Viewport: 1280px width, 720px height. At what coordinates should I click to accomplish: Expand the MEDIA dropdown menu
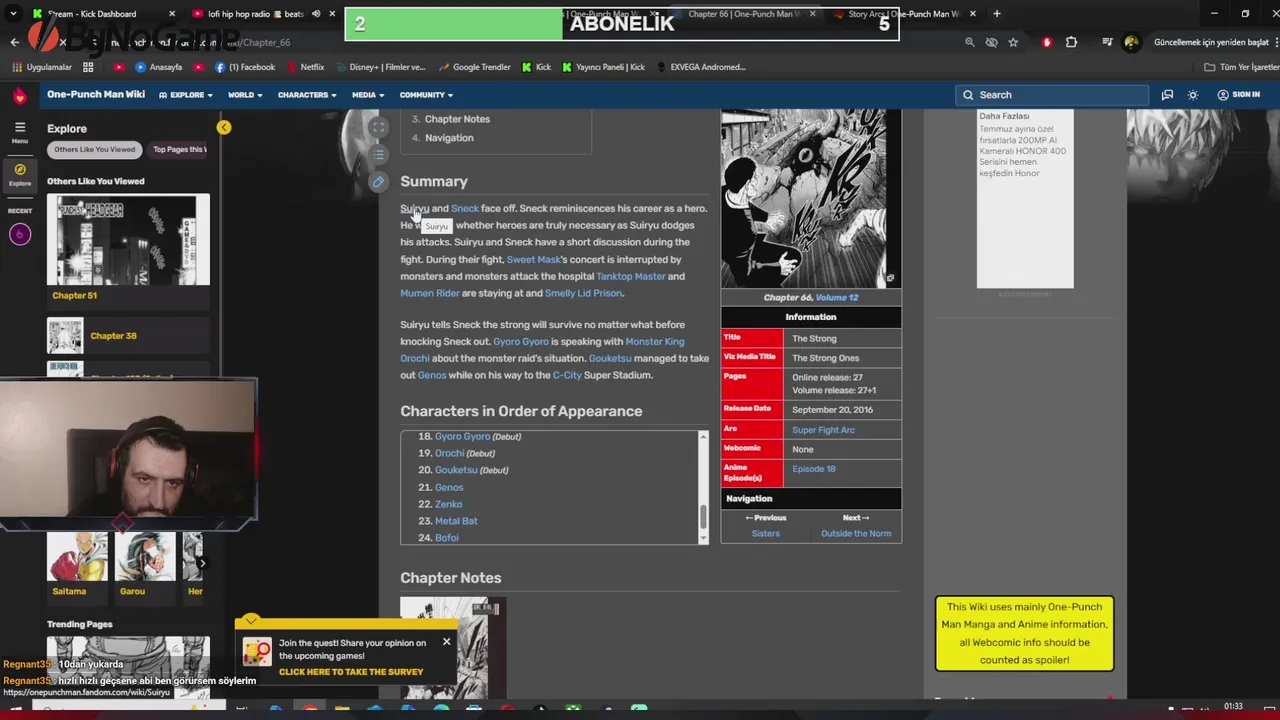click(368, 95)
